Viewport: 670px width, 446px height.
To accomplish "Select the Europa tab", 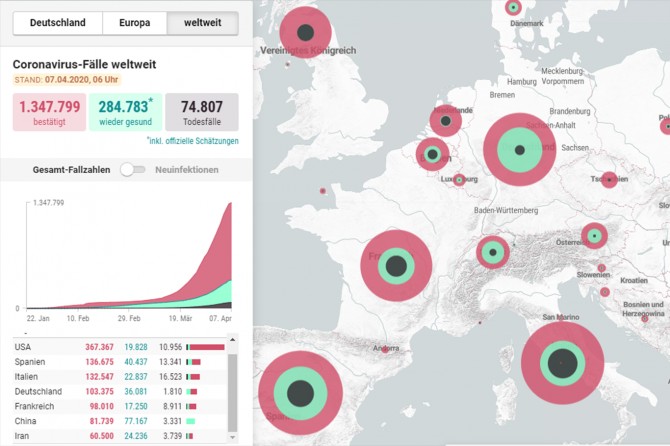I will point(135,23).
